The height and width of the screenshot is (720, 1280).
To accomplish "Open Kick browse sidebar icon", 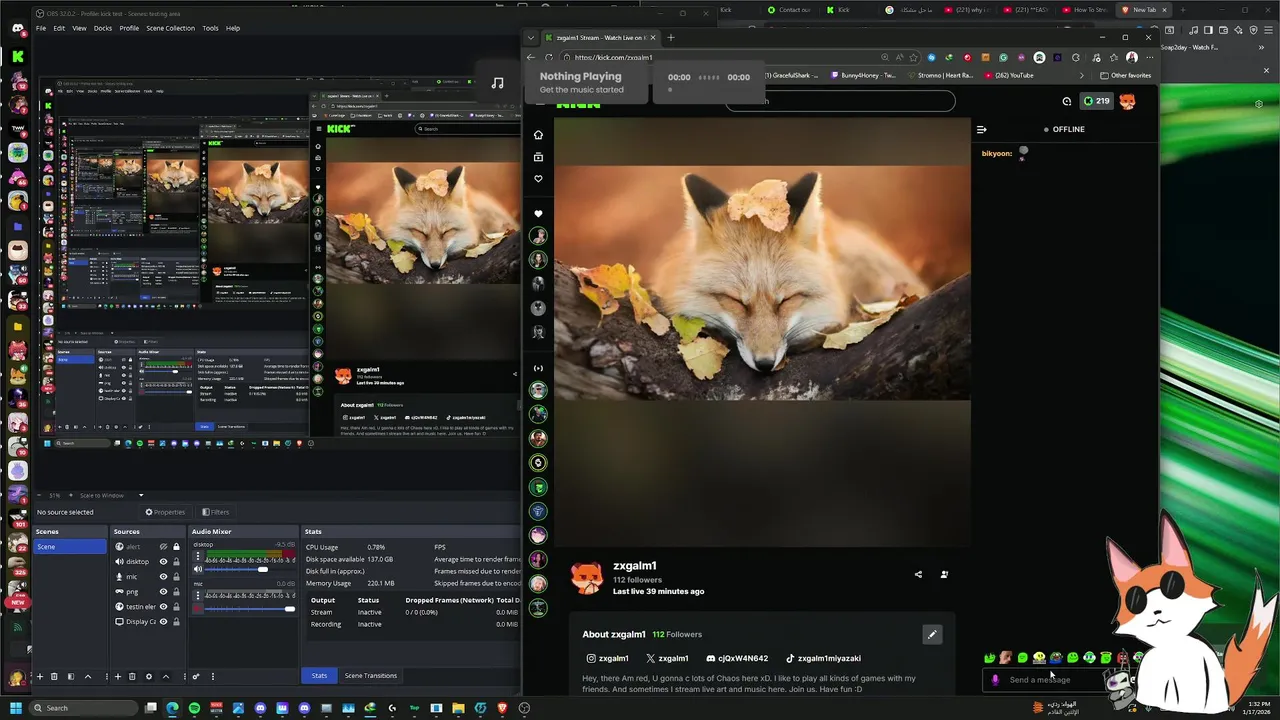I will coord(538,157).
